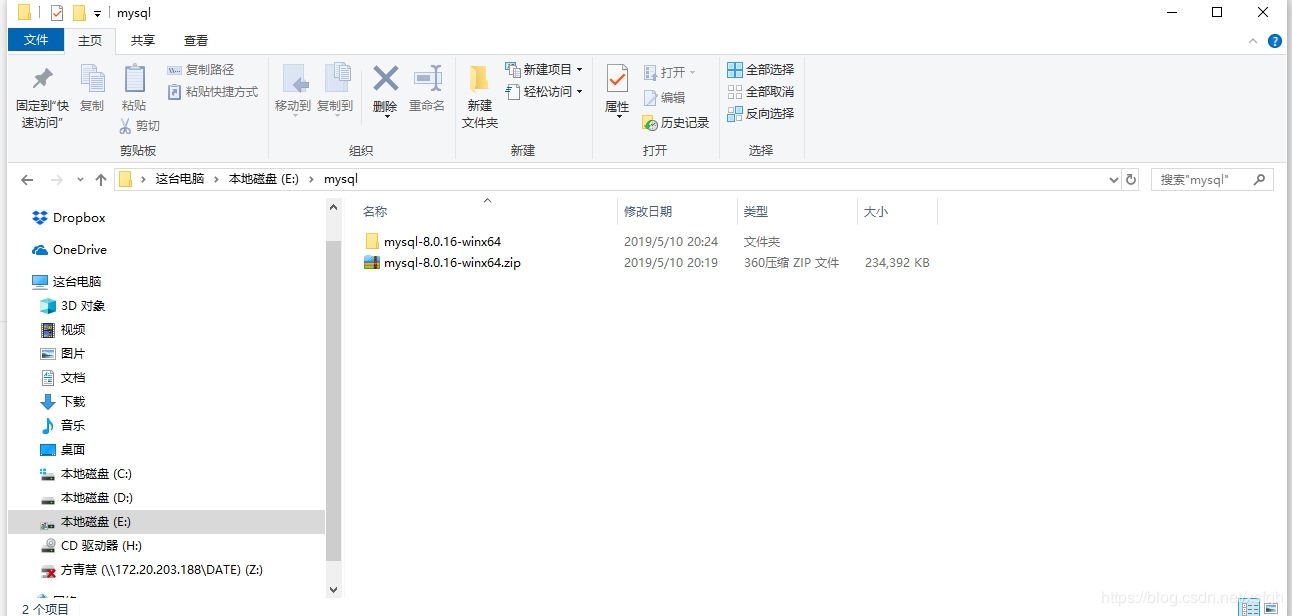This screenshot has height=616, width=1292.
Task: Click 编辑 in the ribbon
Action: [x=664, y=98]
